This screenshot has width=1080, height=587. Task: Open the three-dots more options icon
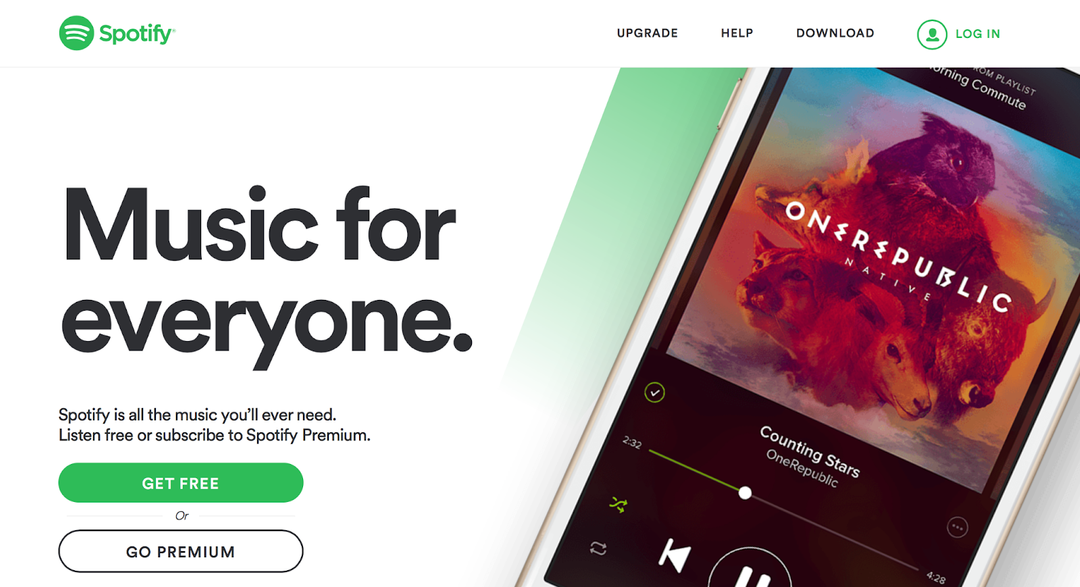[957, 528]
